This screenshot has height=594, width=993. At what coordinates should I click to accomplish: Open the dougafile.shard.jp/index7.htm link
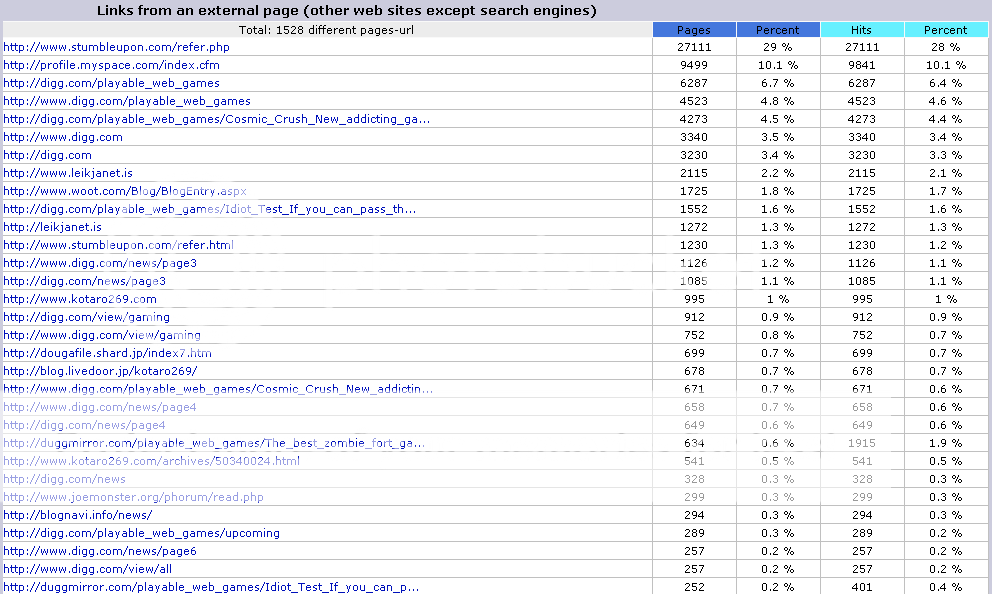tap(107, 353)
